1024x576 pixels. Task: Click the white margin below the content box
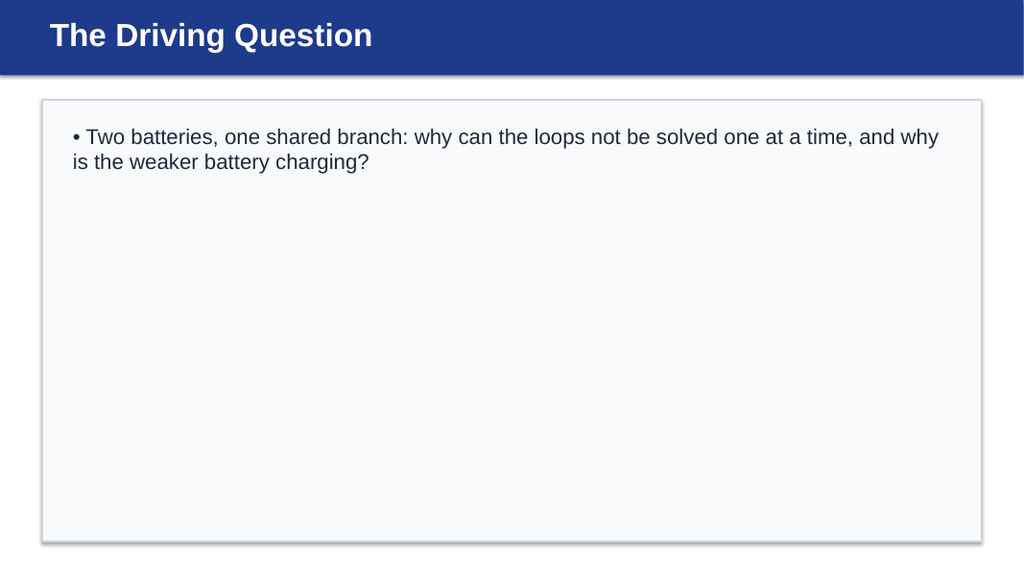tap(512, 560)
